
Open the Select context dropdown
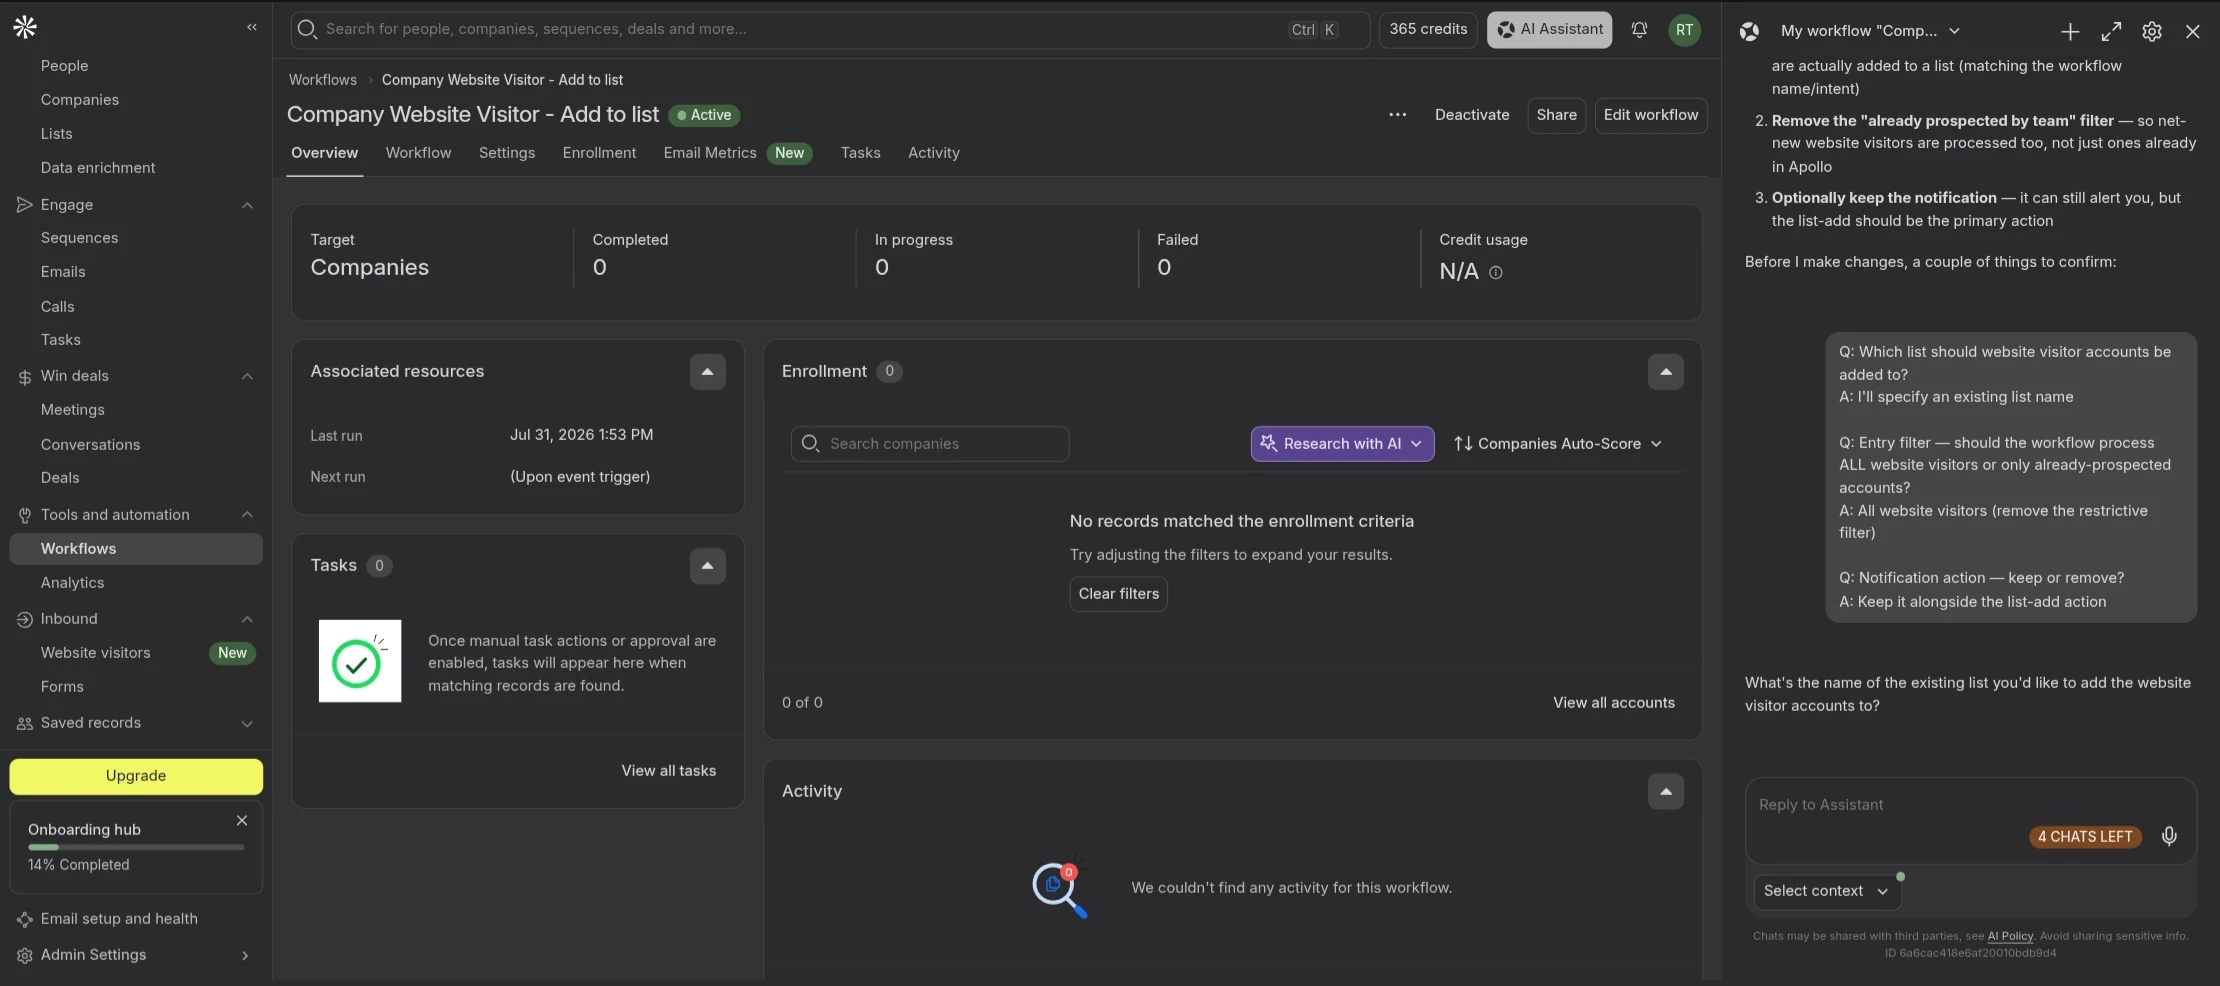click(1827, 891)
